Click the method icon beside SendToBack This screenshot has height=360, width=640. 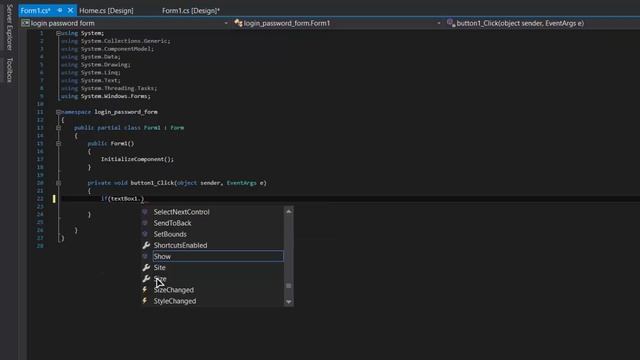tap(145, 223)
